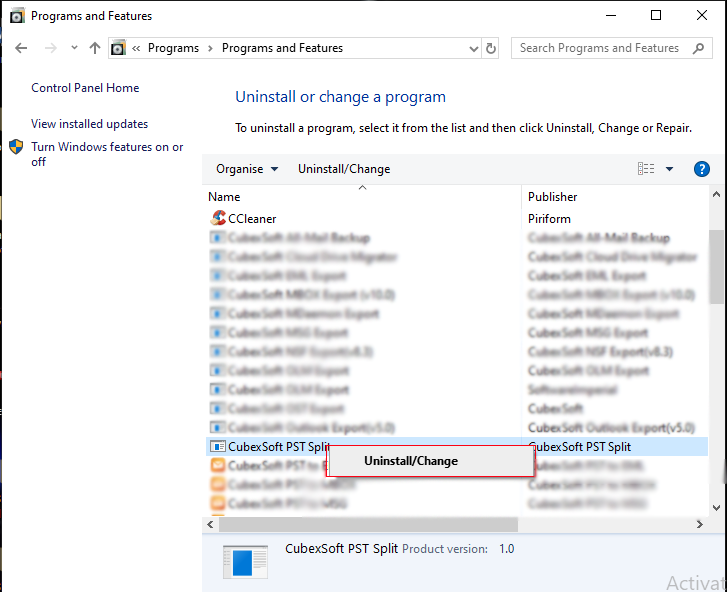Maximize the Programs and Features window
This screenshot has height=592, width=727.
(656, 15)
